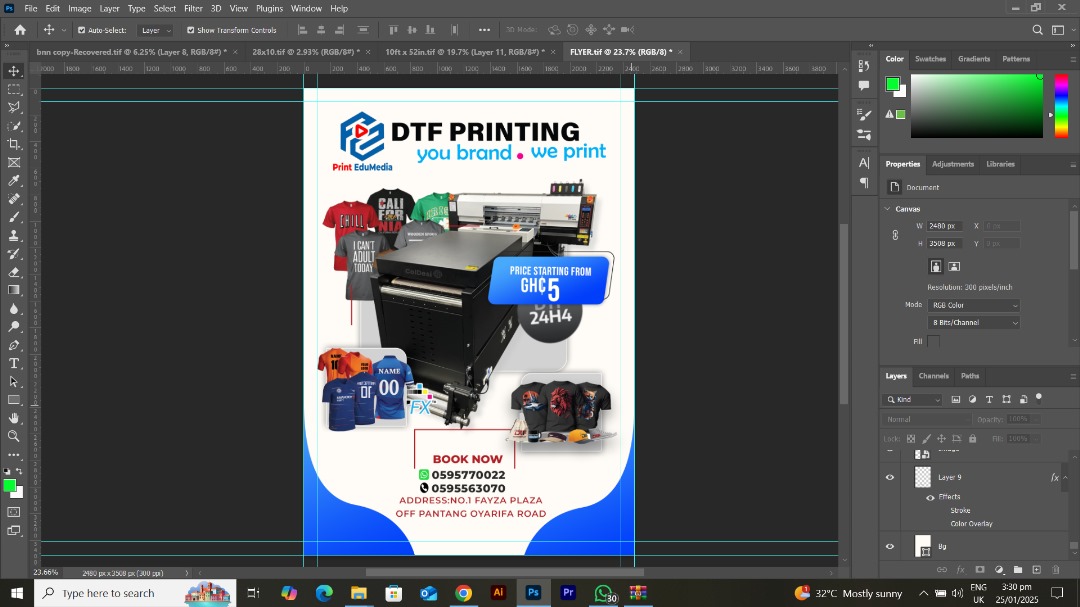Open the History panel icon
The width and height of the screenshot is (1080, 607).
coord(864,65)
